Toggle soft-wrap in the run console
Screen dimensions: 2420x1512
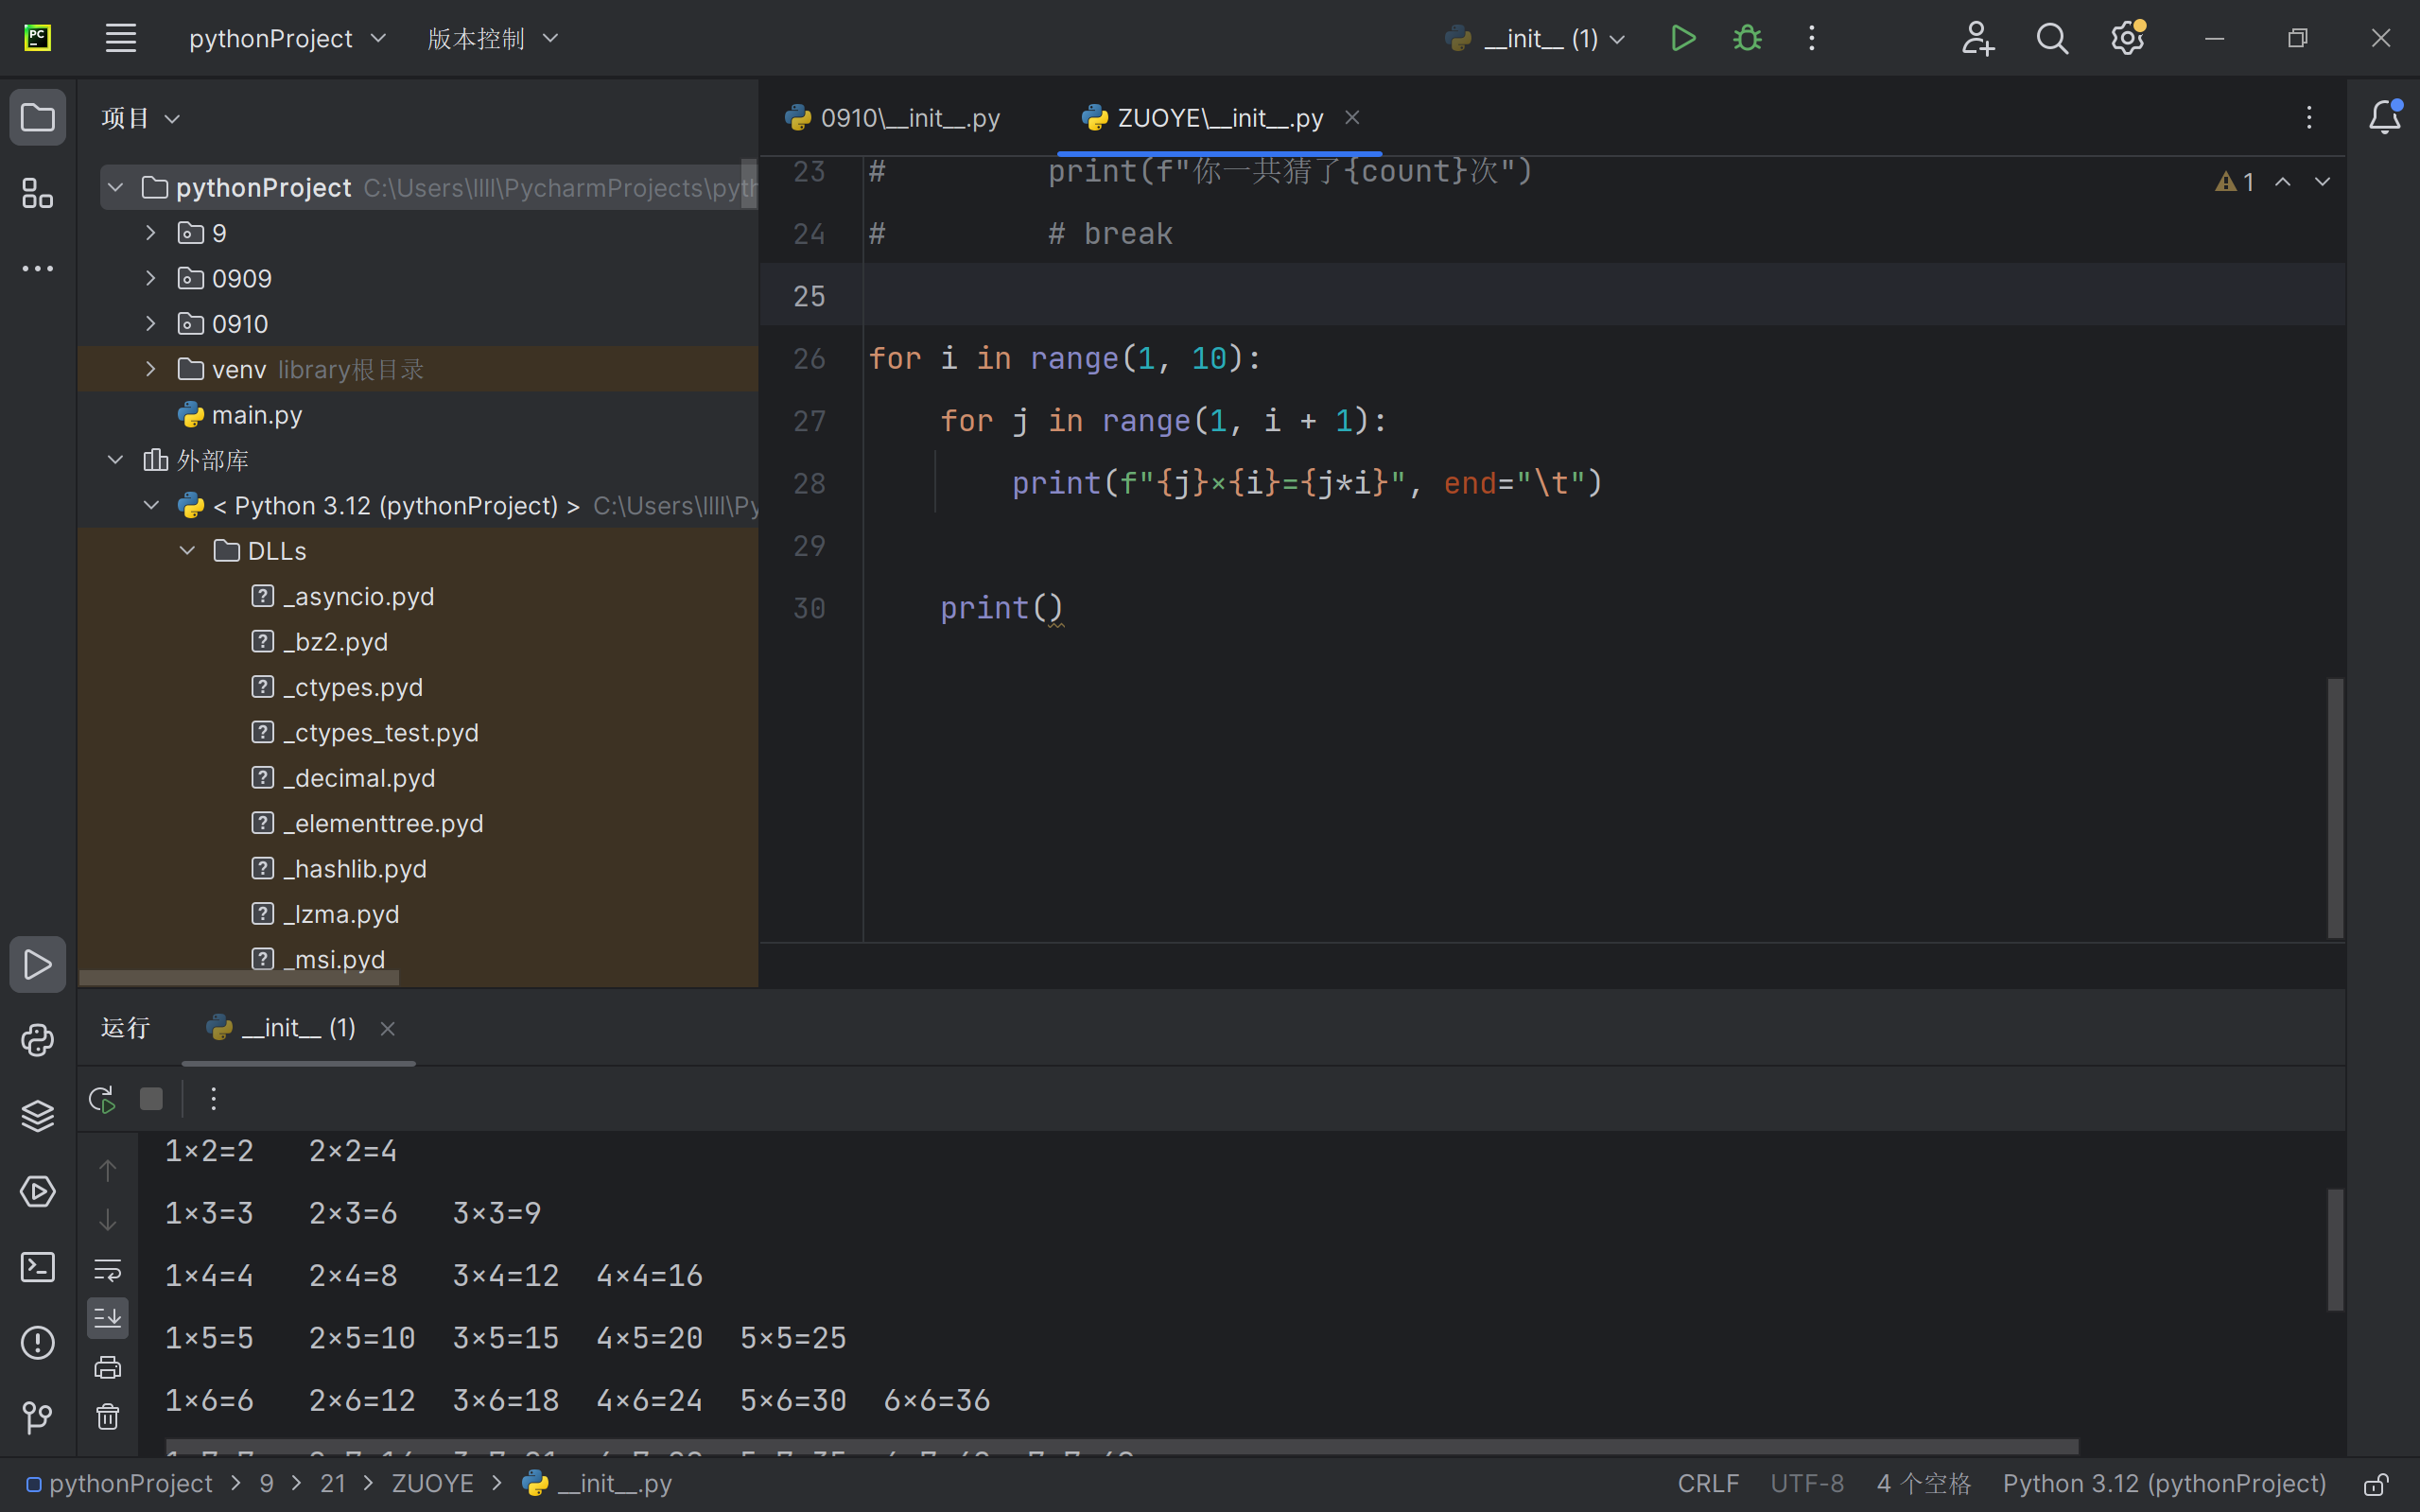[107, 1267]
